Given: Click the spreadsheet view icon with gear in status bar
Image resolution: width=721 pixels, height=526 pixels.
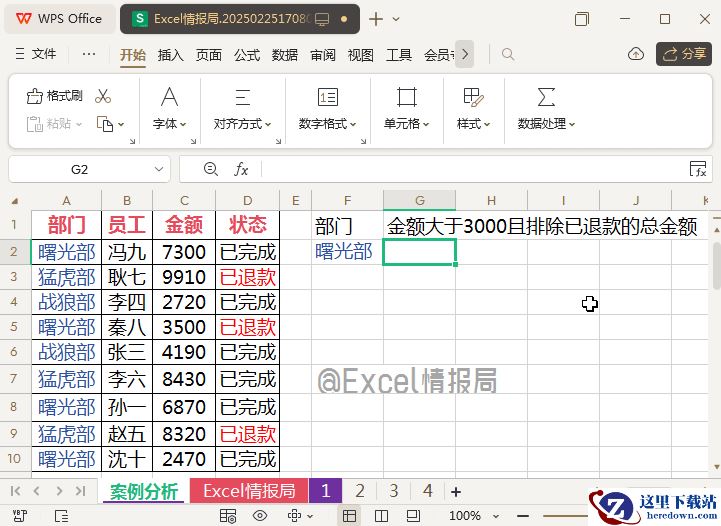Looking at the screenshot, I should 228,516.
